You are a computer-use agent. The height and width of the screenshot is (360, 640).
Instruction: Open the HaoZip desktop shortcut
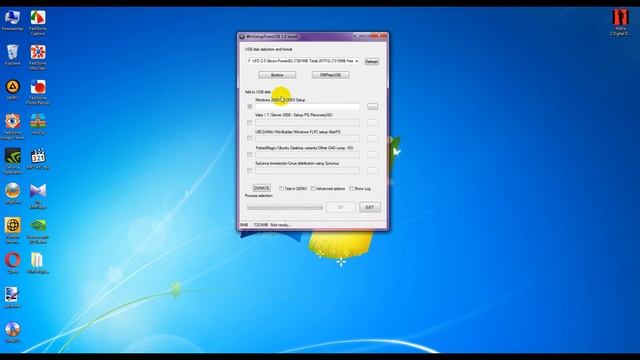[x=38, y=124]
